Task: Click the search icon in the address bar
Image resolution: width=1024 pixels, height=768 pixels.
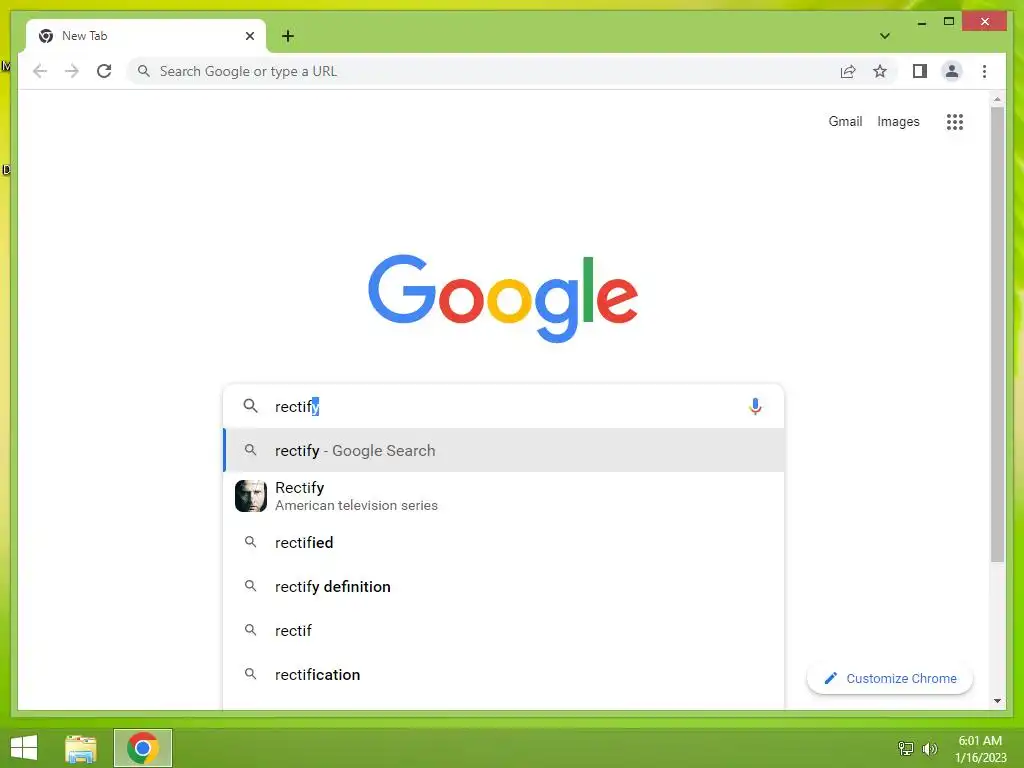Action: (x=144, y=71)
